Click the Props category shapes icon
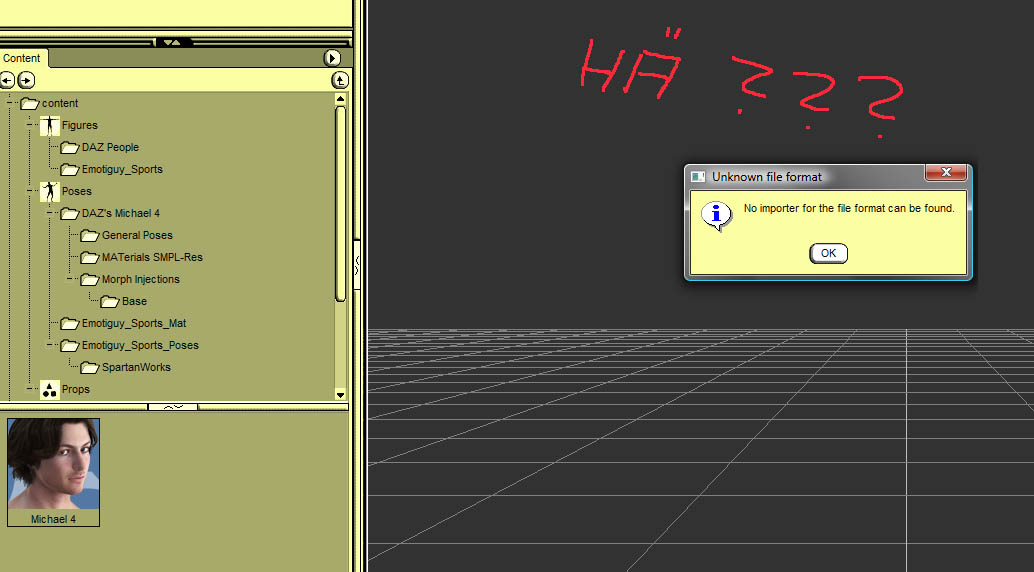1034x572 pixels. coord(49,389)
